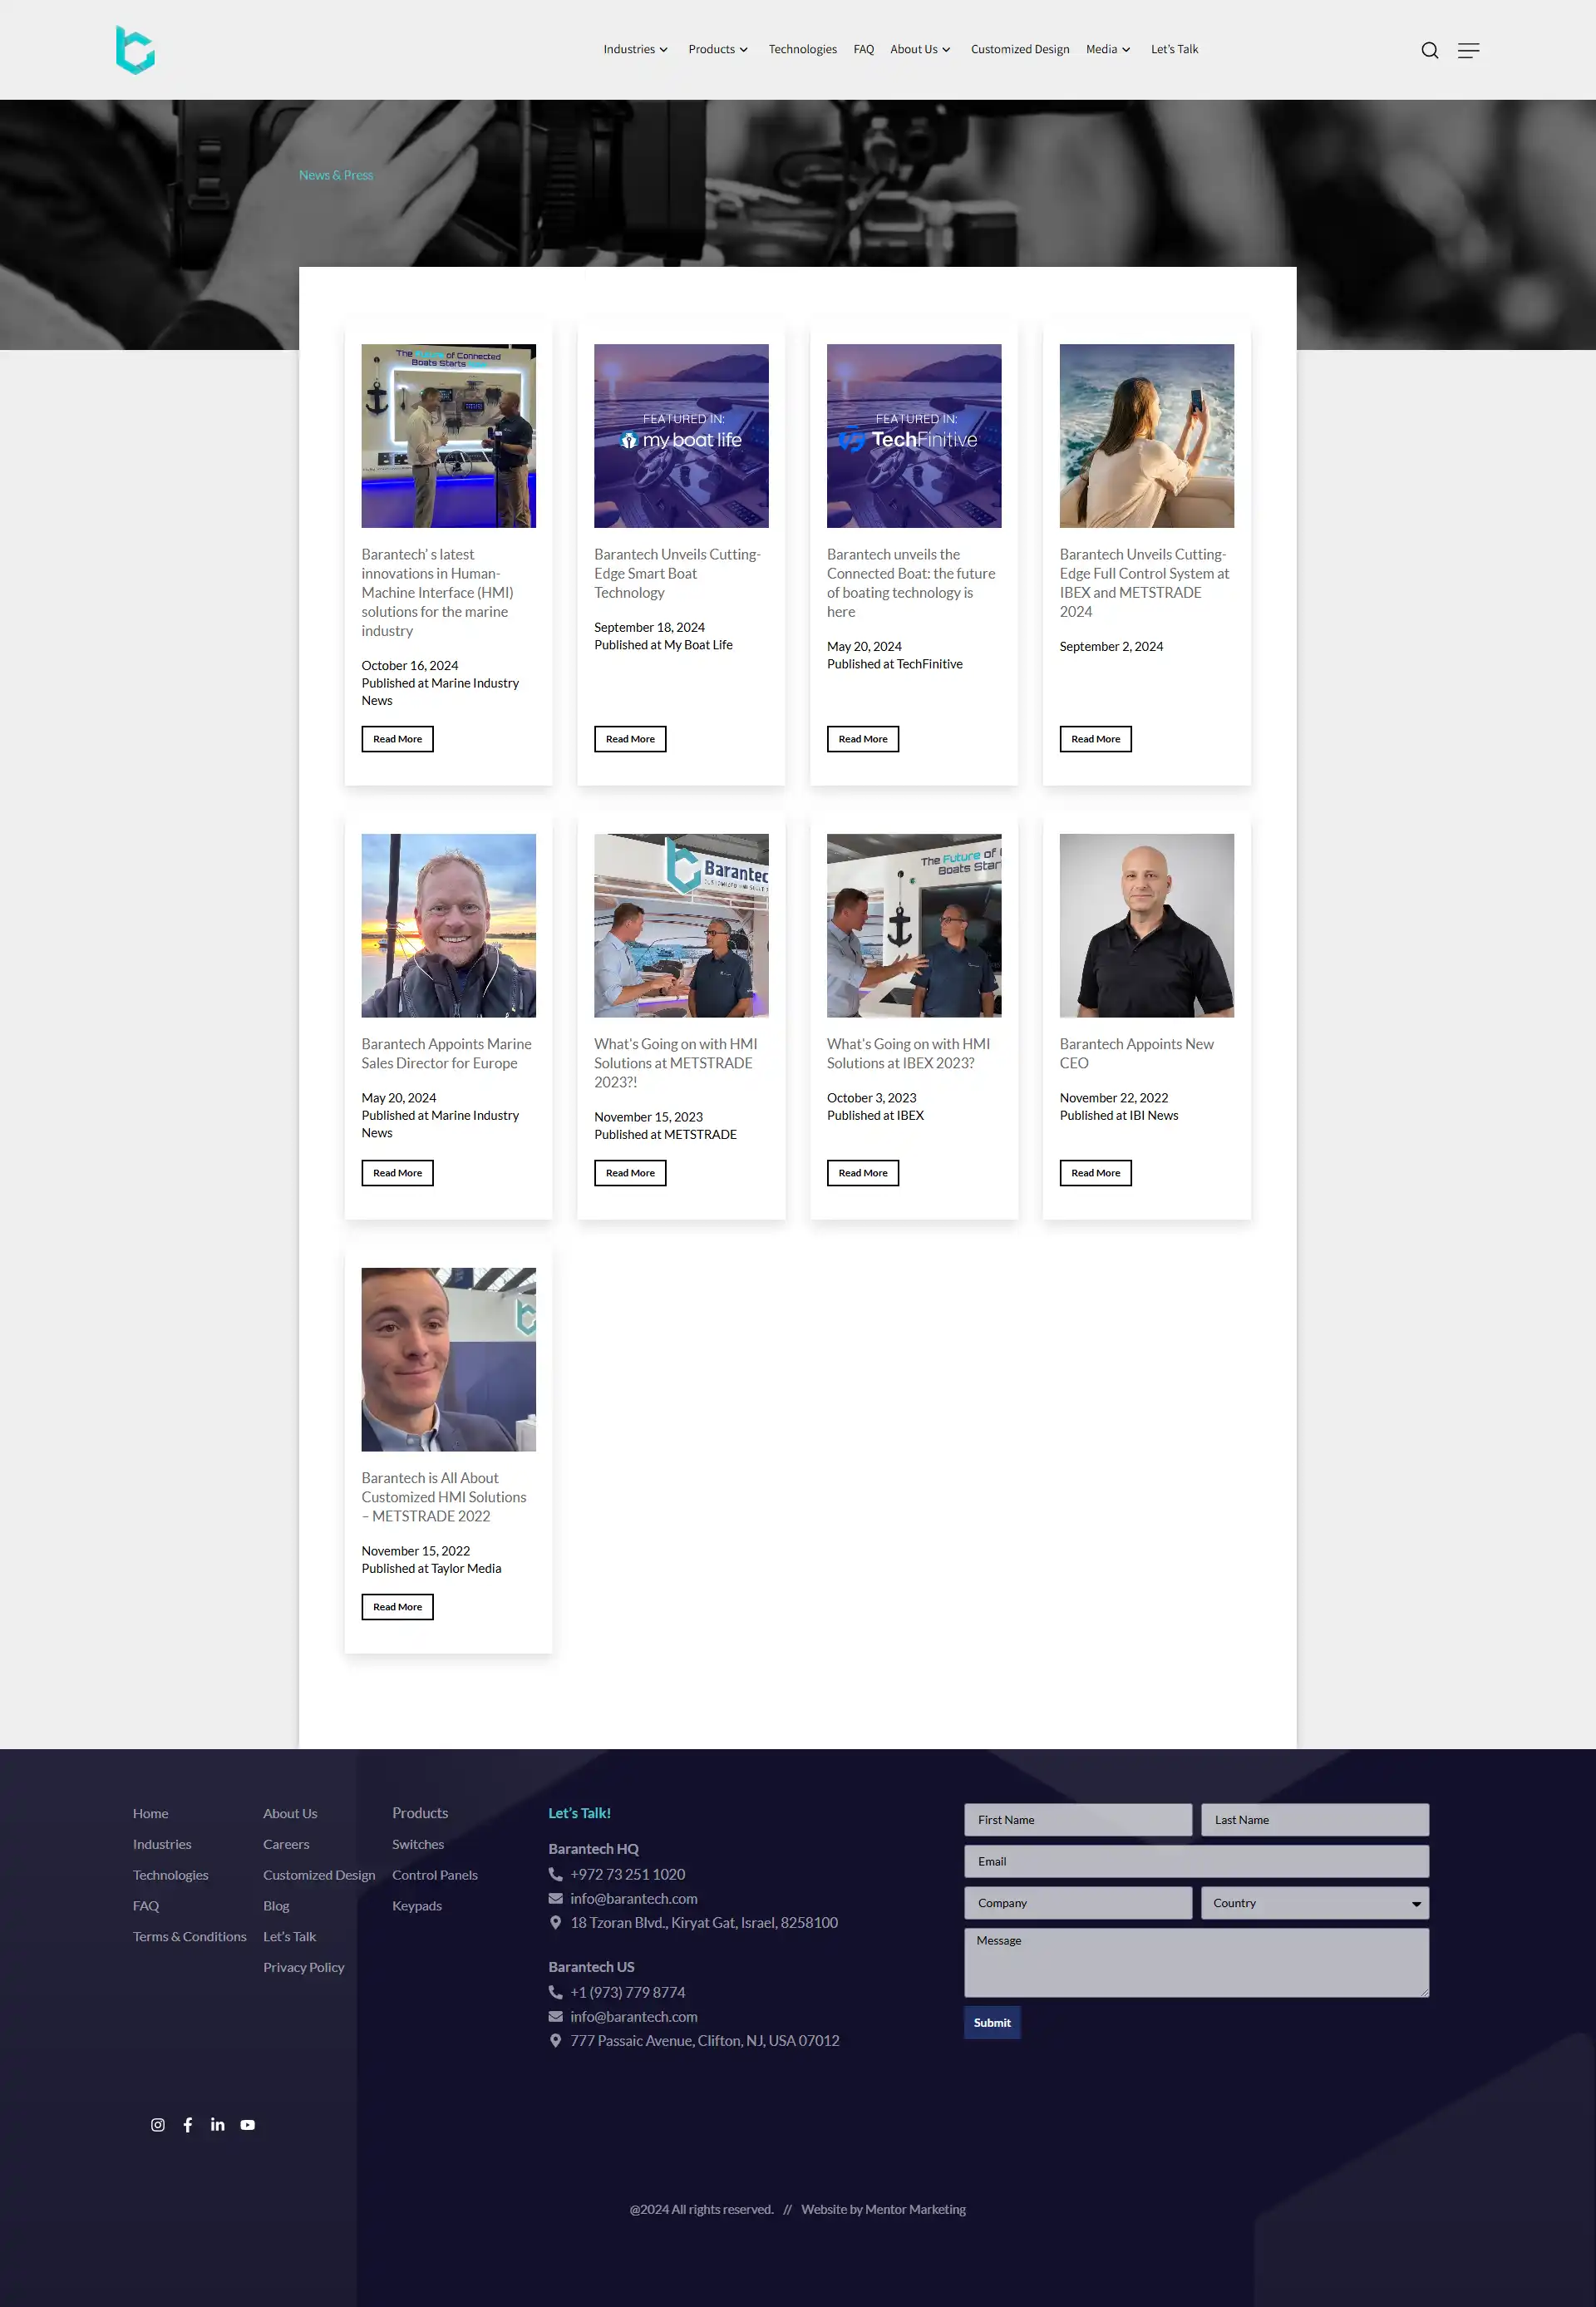
Task: Click Submit button on contact form
Action: (992, 2023)
